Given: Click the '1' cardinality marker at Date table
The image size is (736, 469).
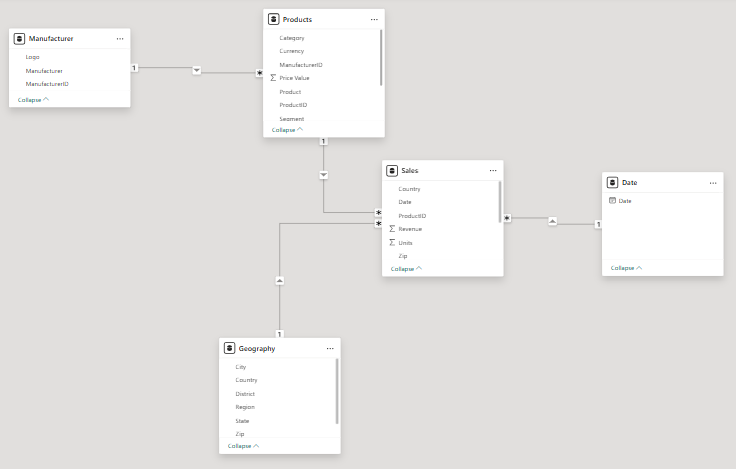Looking at the screenshot, I should pos(598,224).
